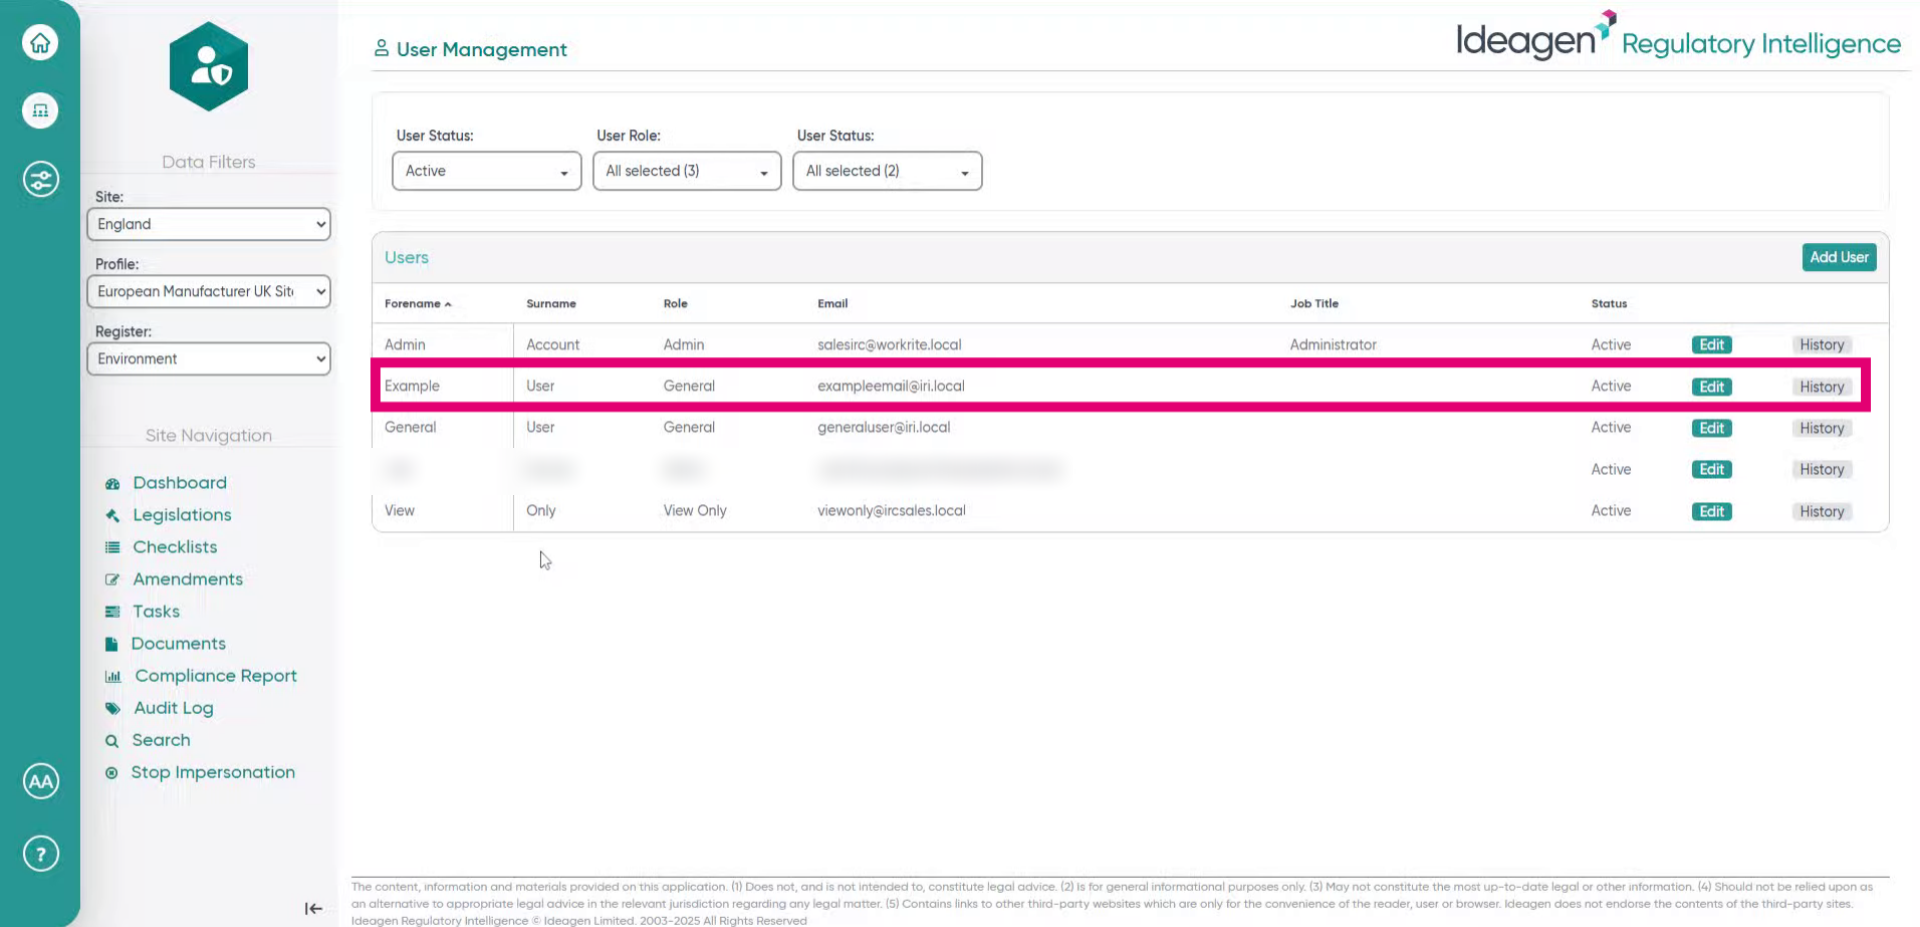
Task: Edit the General User row
Action: (1712, 428)
